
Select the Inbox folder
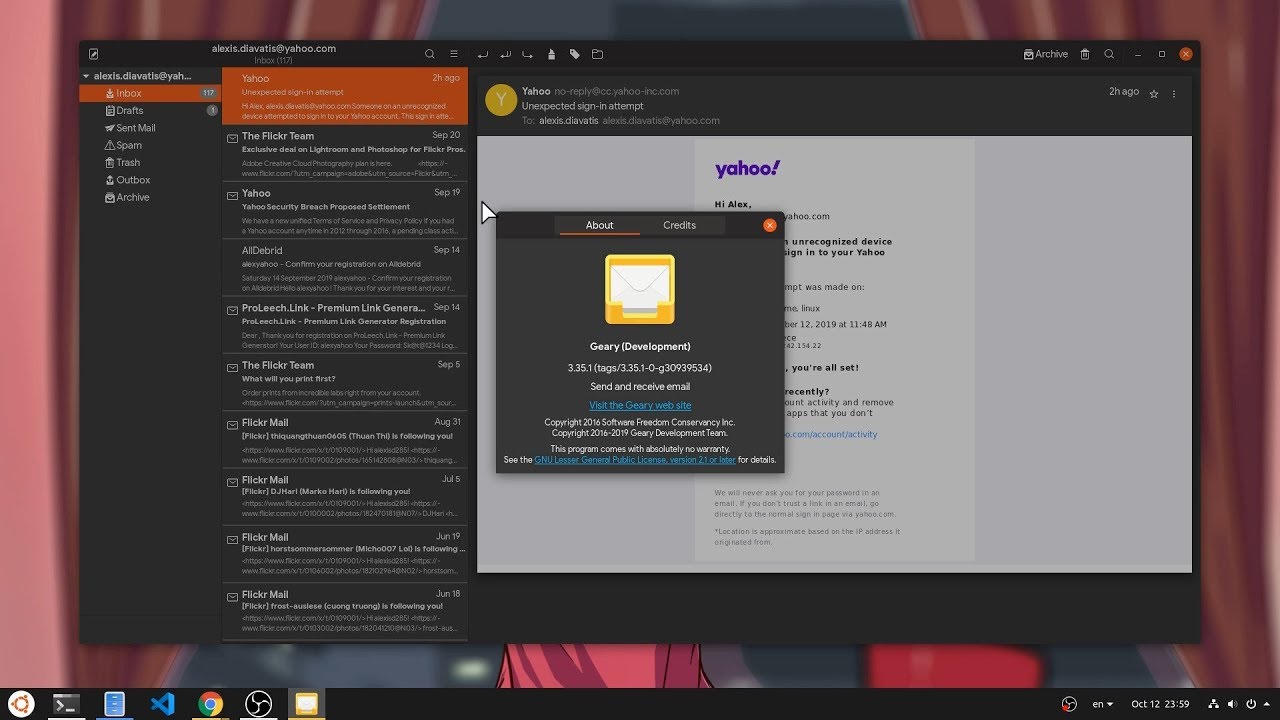tap(150, 93)
